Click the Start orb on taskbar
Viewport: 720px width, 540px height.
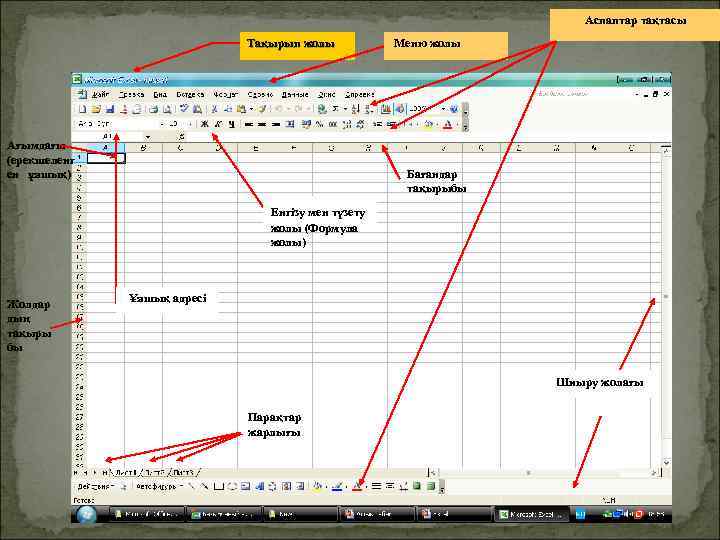point(86,515)
